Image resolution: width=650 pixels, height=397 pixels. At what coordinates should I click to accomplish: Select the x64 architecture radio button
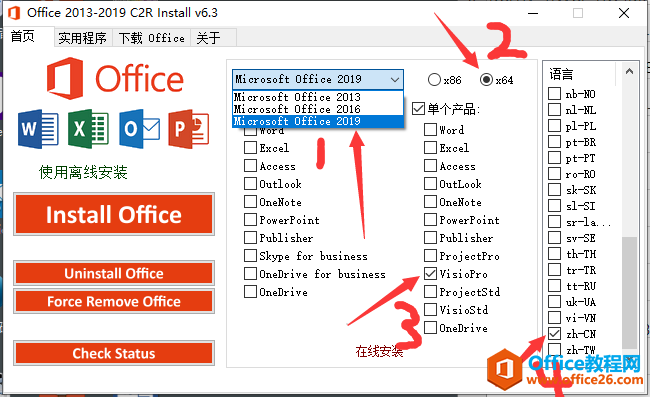click(486, 80)
